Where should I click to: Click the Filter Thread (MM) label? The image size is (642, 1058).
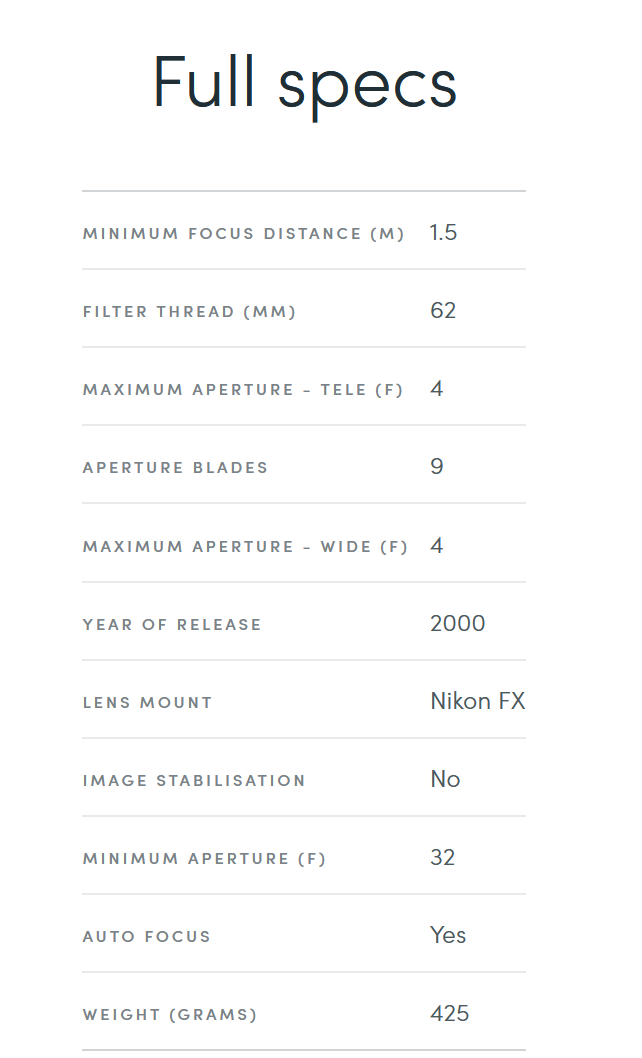[x=190, y=312]
